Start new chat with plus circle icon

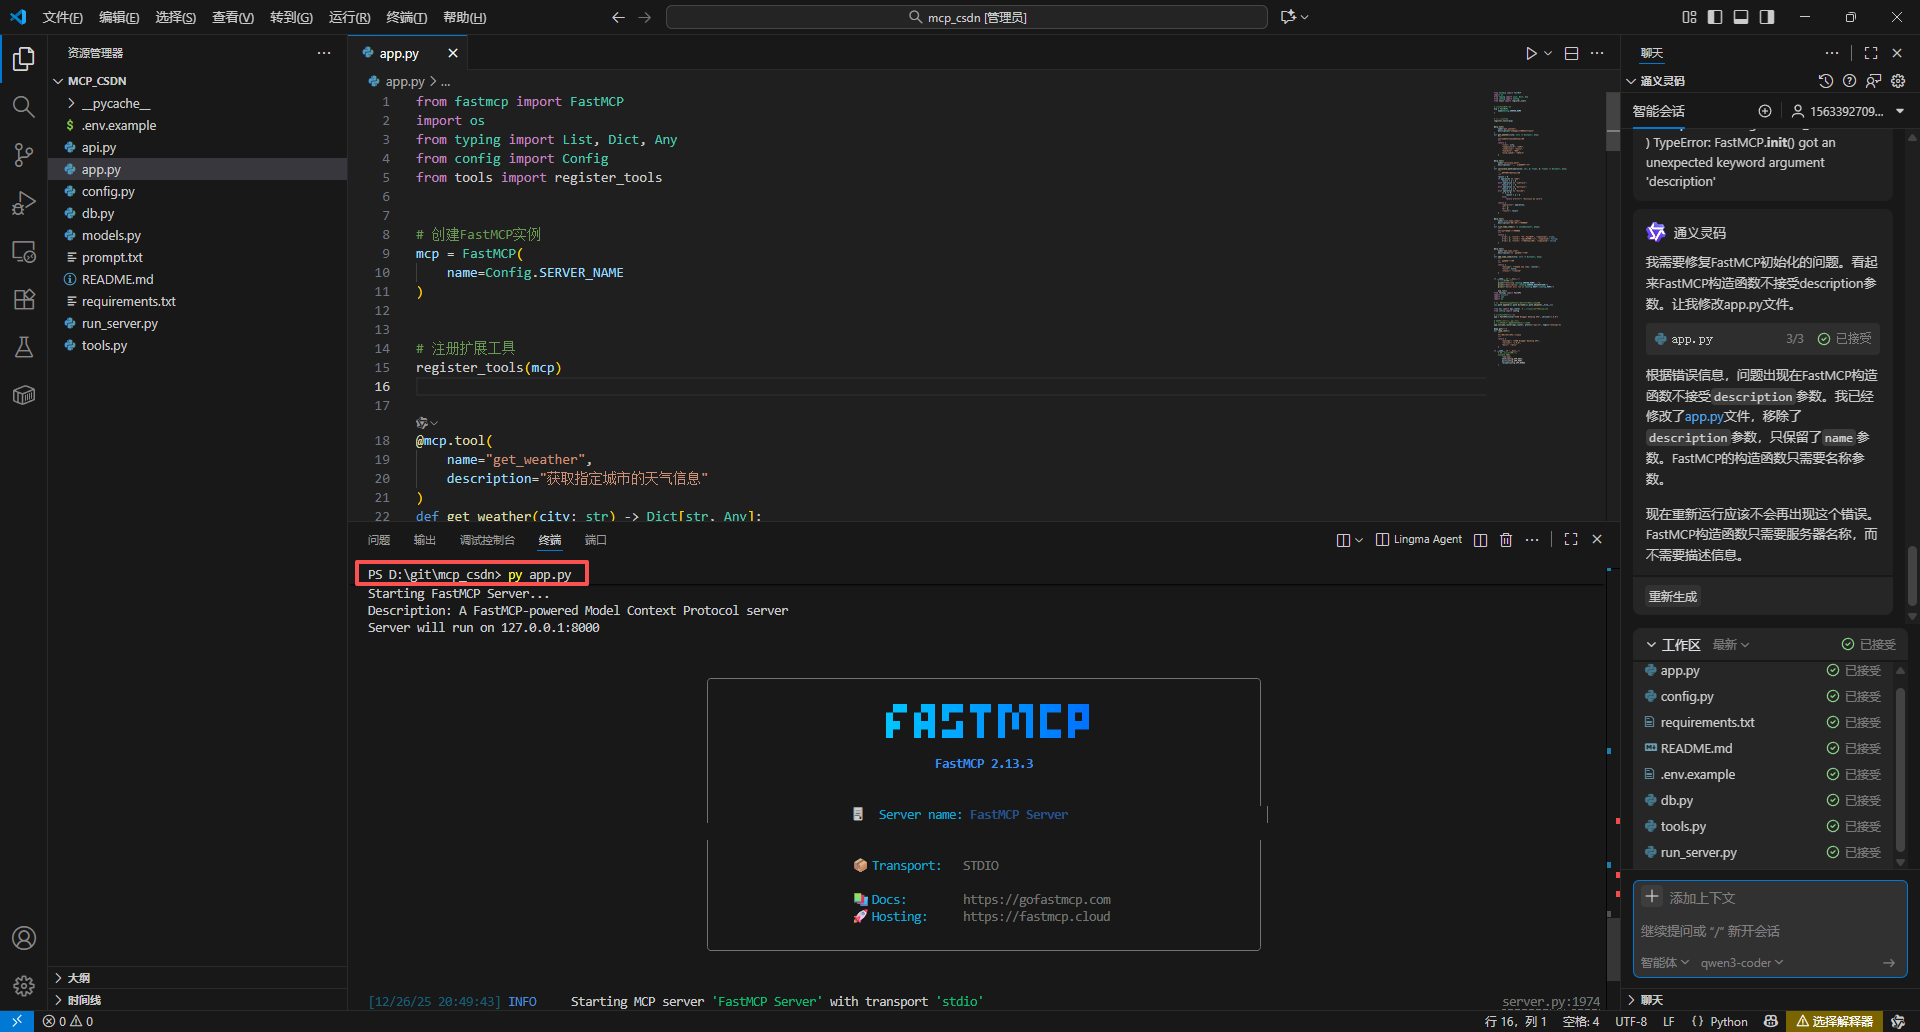pyautogui.click(x=1765, y=111)
